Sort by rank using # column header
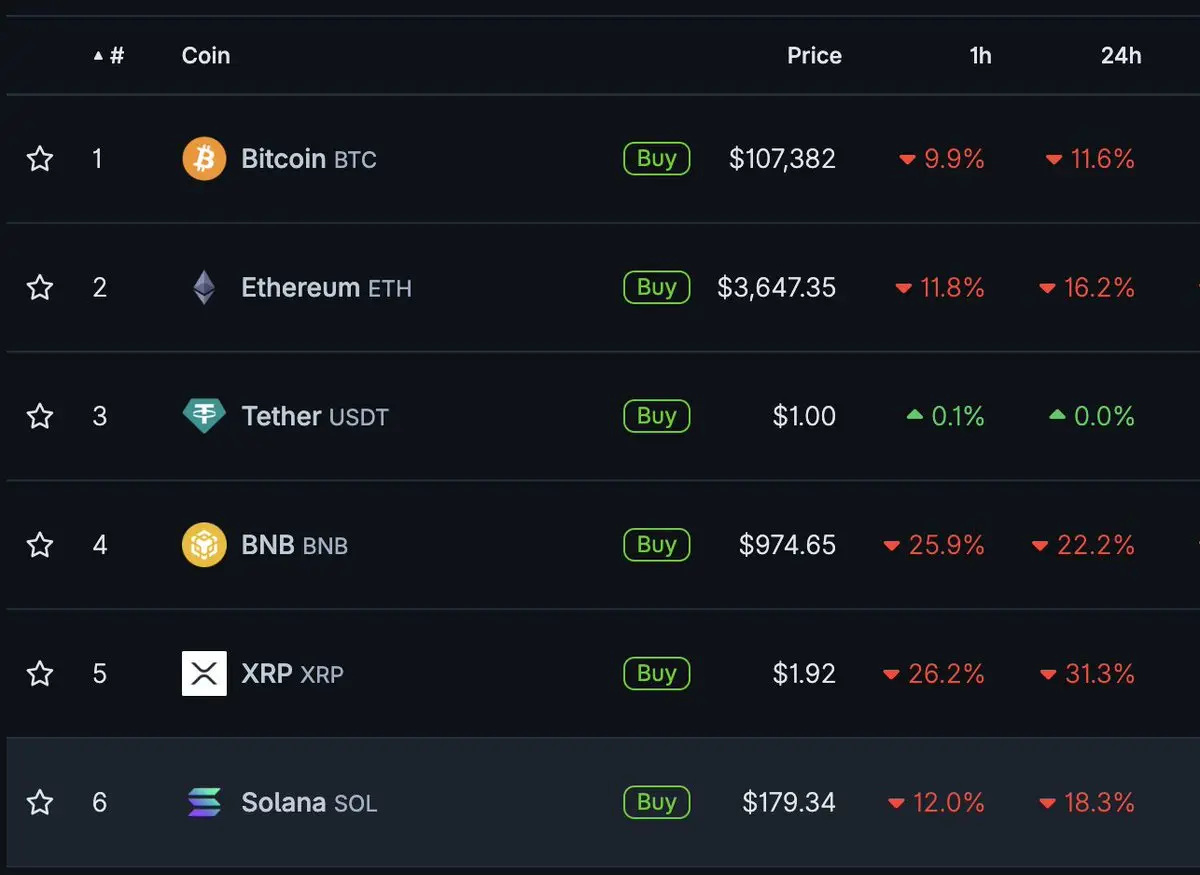Image resolution: width=1200 pixels, height=875 pixels. click(x=109, y=56)
